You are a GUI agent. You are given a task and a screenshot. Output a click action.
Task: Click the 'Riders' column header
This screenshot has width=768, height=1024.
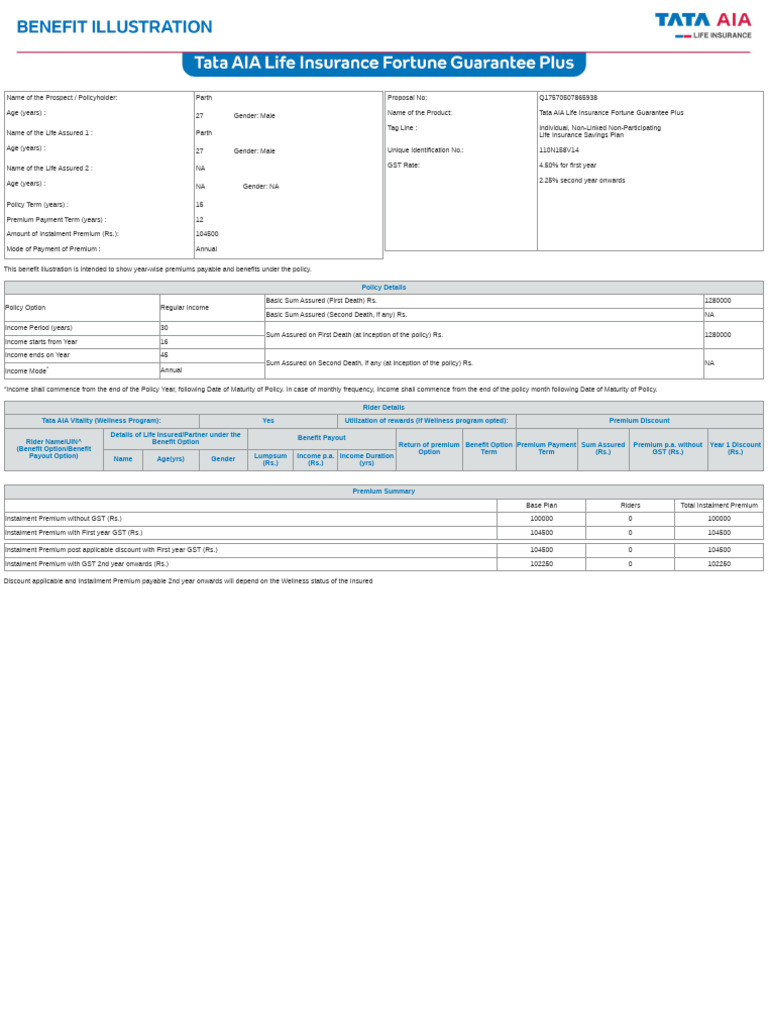coord(630,505)
